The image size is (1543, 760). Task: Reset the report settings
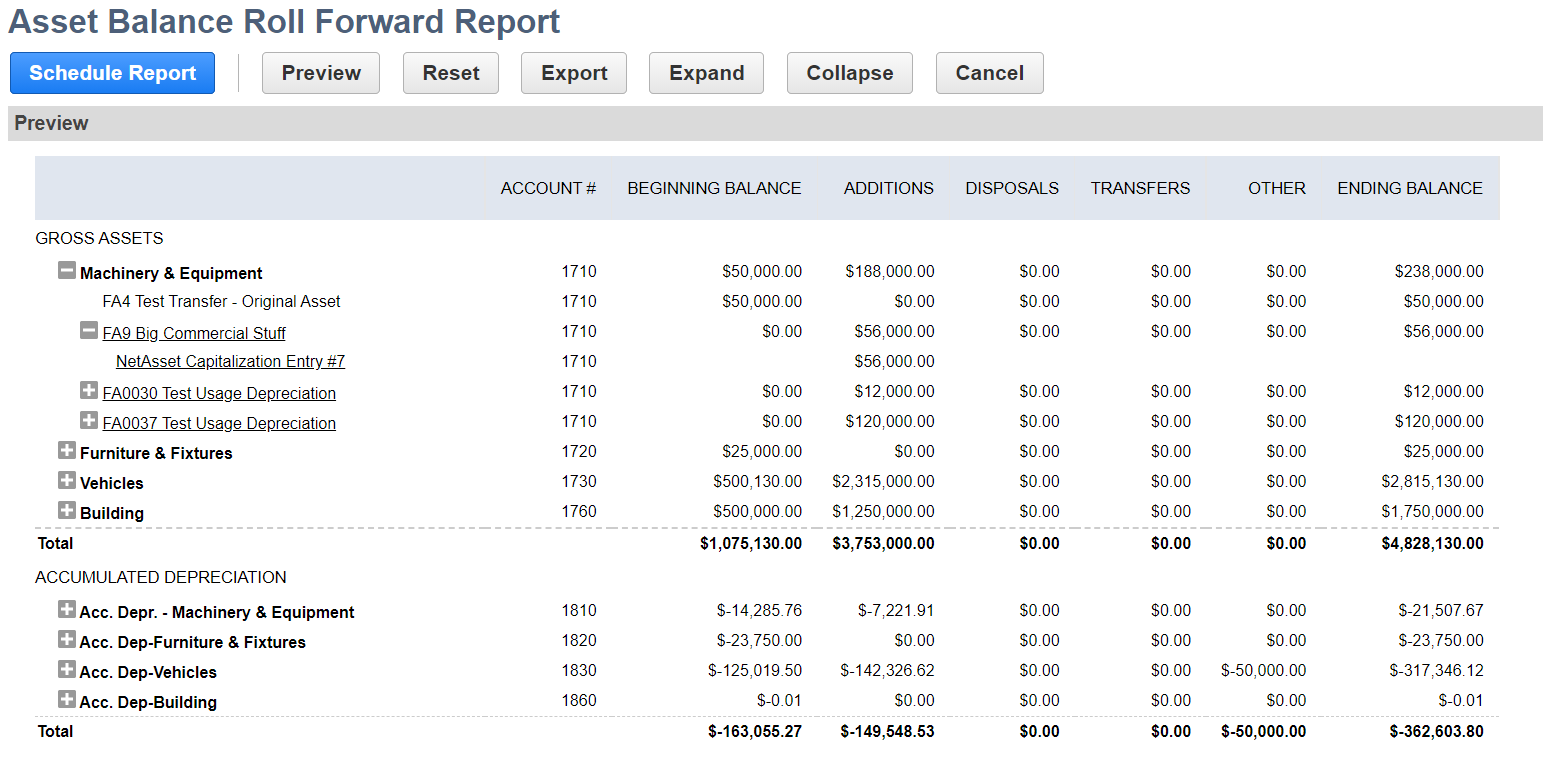(450, 73)
